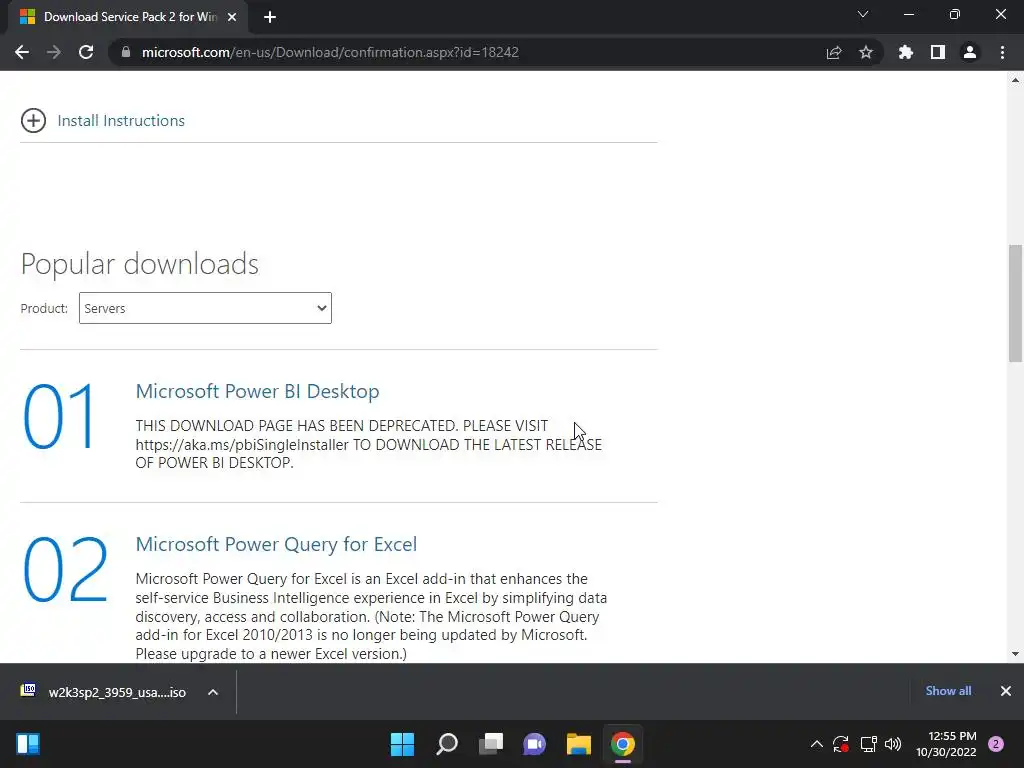Screen dimensions: 1024x768
Task: Show all downloads
Action: coord(948,691)
